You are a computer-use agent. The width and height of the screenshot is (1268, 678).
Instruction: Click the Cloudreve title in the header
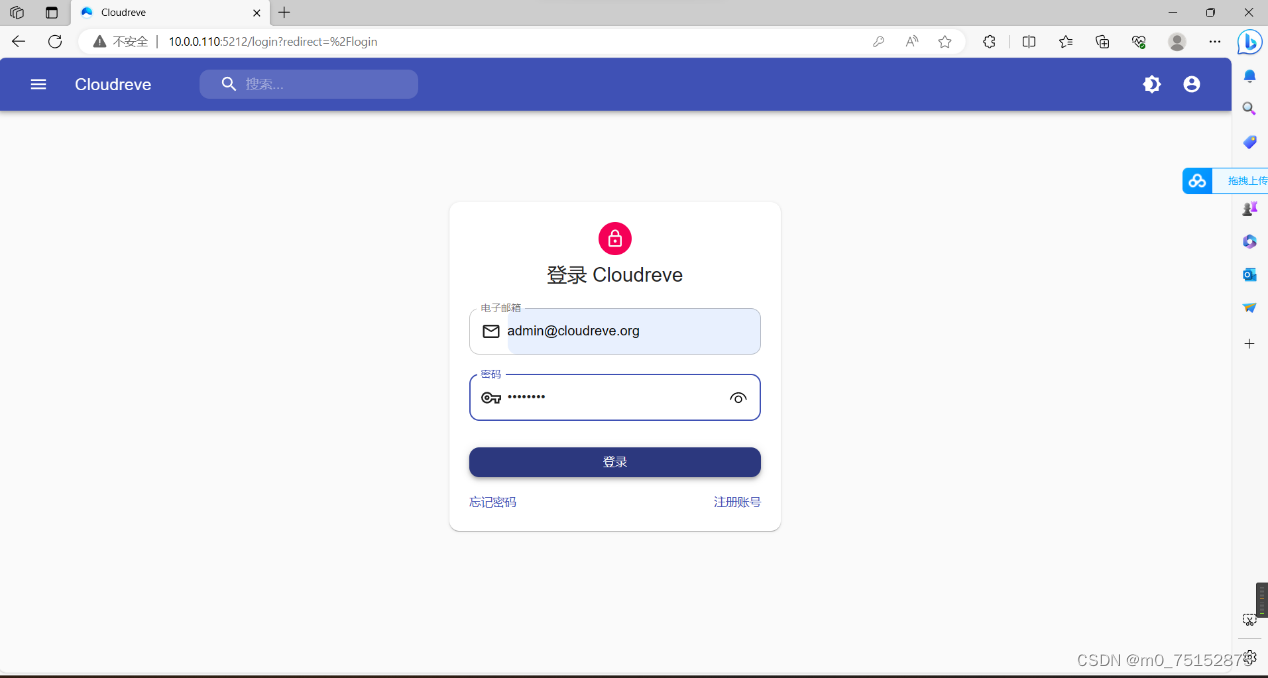tap(113, 84)
